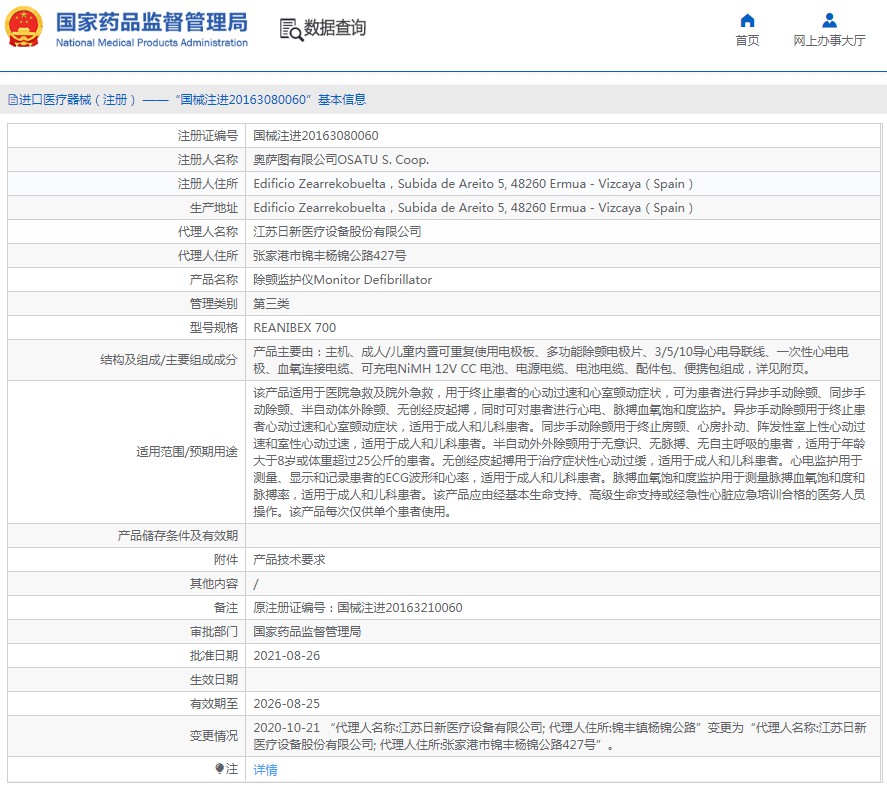
Task: Click the 型号规格 row label
Action: click(x=214, y=328)
